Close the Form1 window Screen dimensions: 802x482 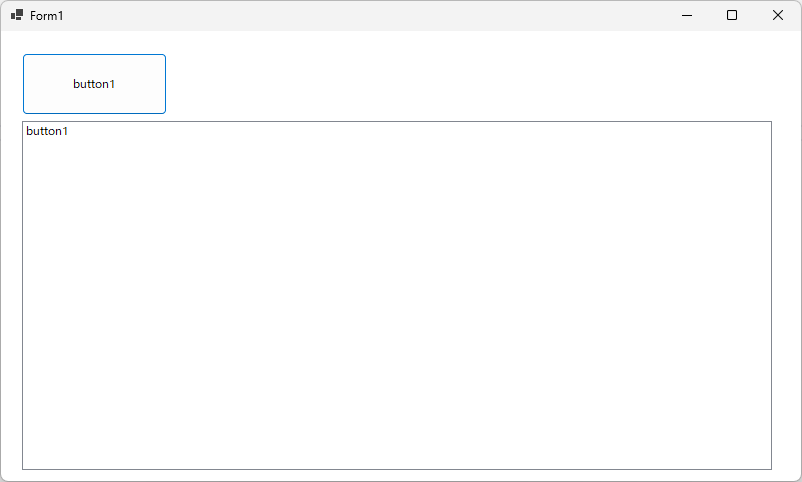click(778, 15)
